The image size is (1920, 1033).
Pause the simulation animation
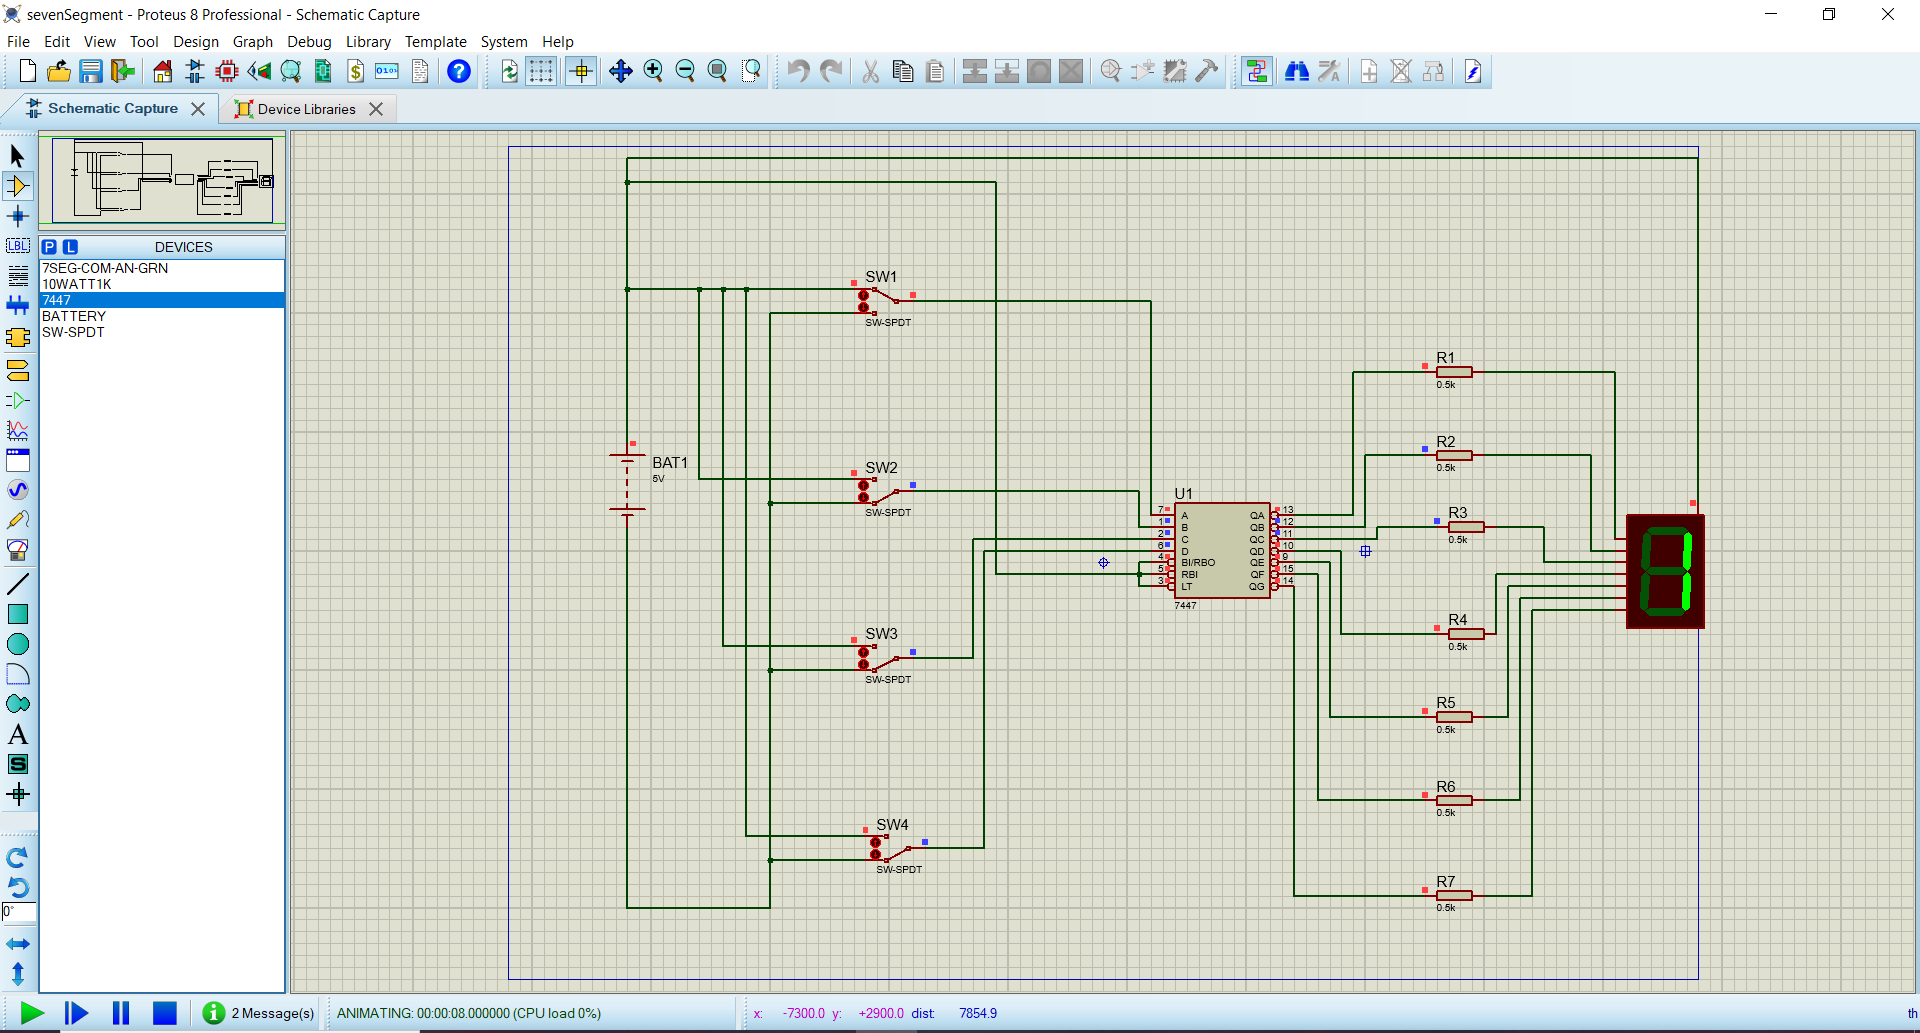121,1013
